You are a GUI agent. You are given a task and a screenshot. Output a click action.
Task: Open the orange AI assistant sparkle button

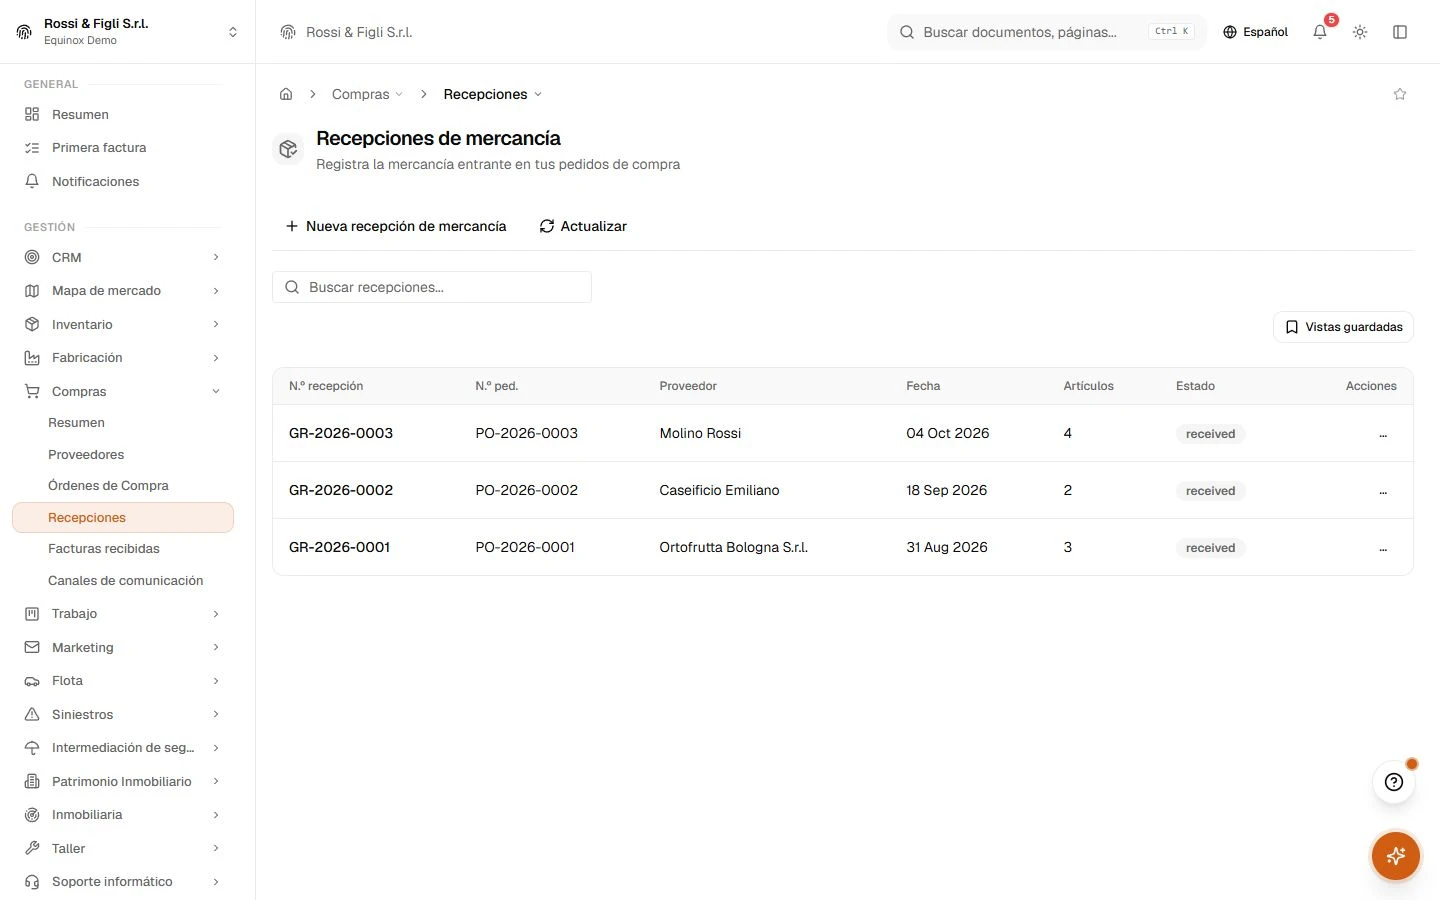(x=1396, y=856)
